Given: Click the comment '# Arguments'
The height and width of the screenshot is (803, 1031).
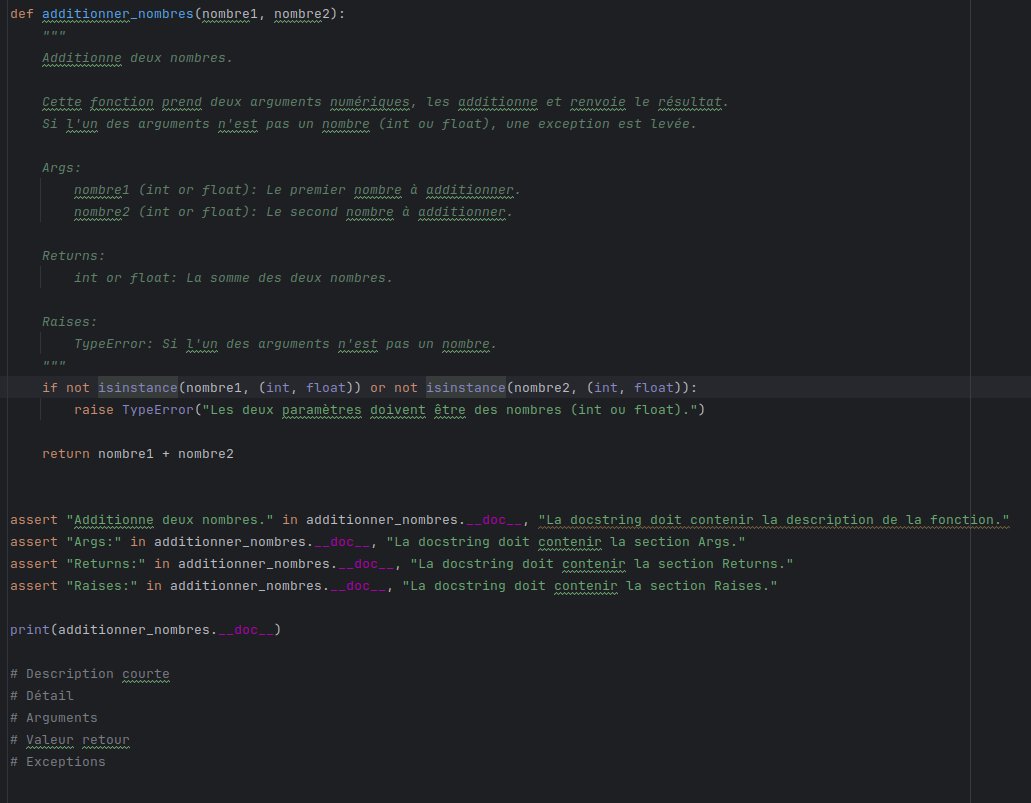Looking at the screenshot, I should coord(54,718).
